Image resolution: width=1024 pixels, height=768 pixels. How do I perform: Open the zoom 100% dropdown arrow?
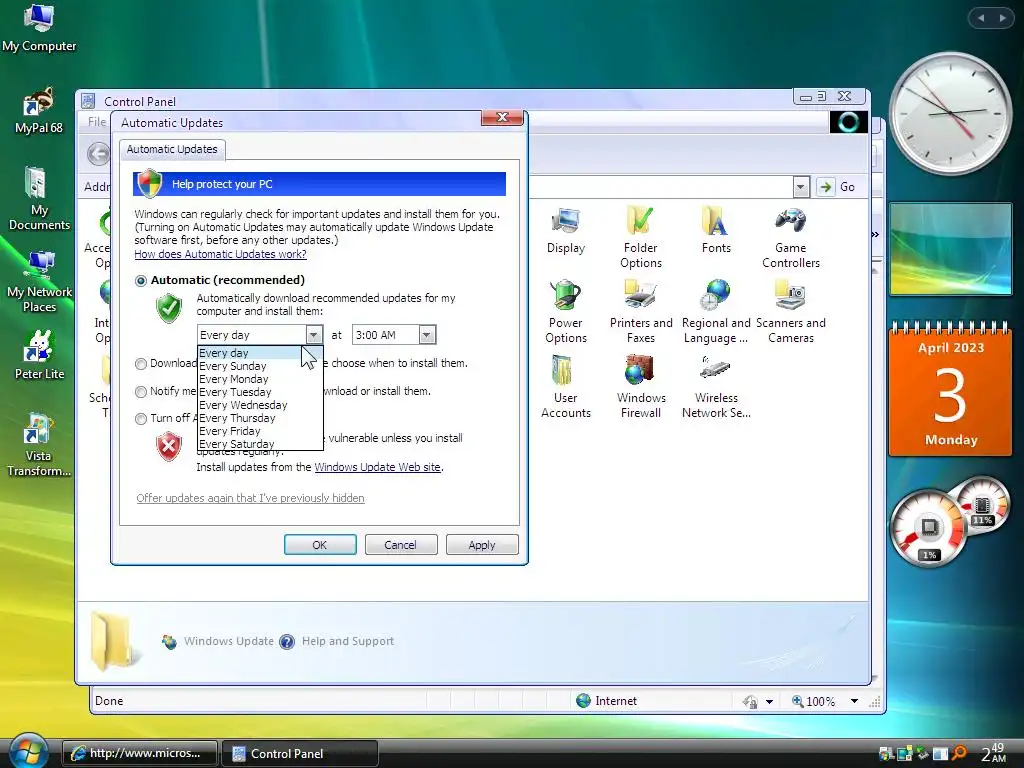point(854,701)
